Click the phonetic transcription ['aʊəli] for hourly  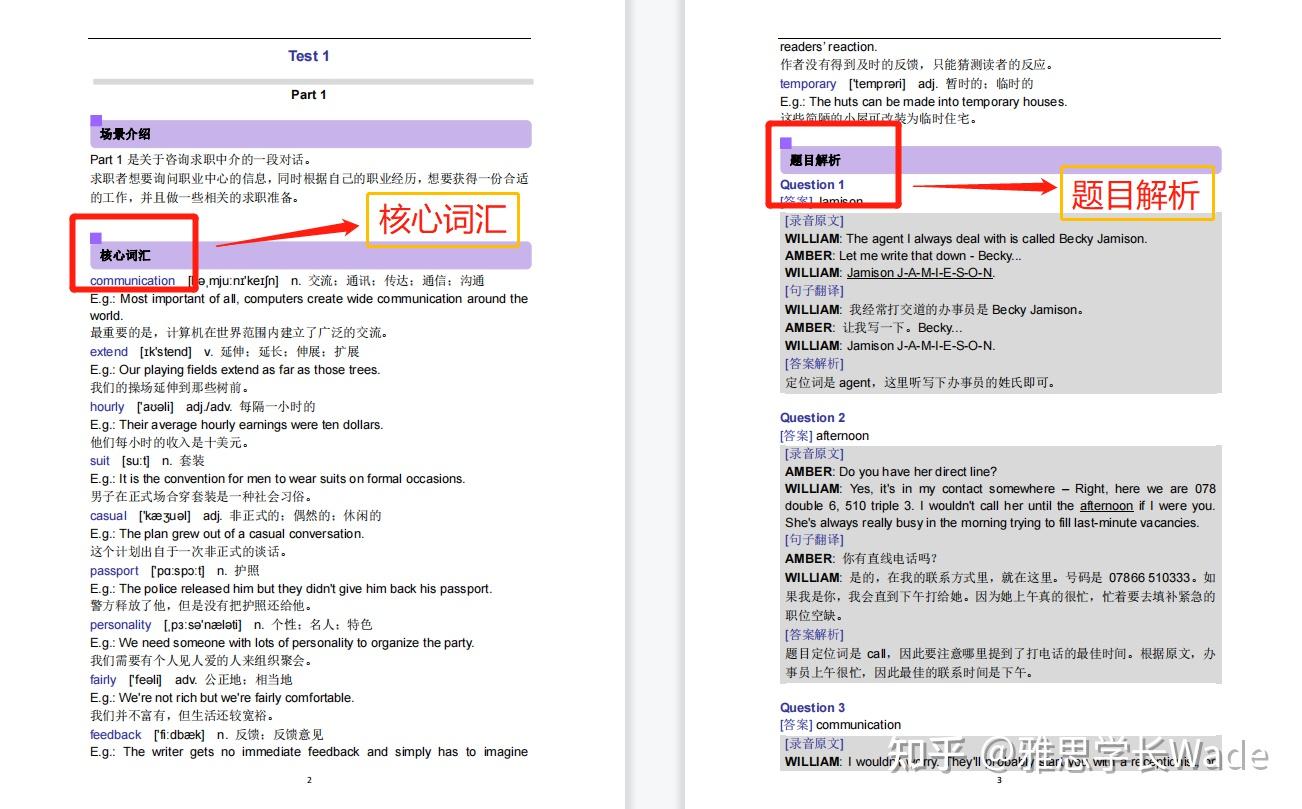[154, 407]
